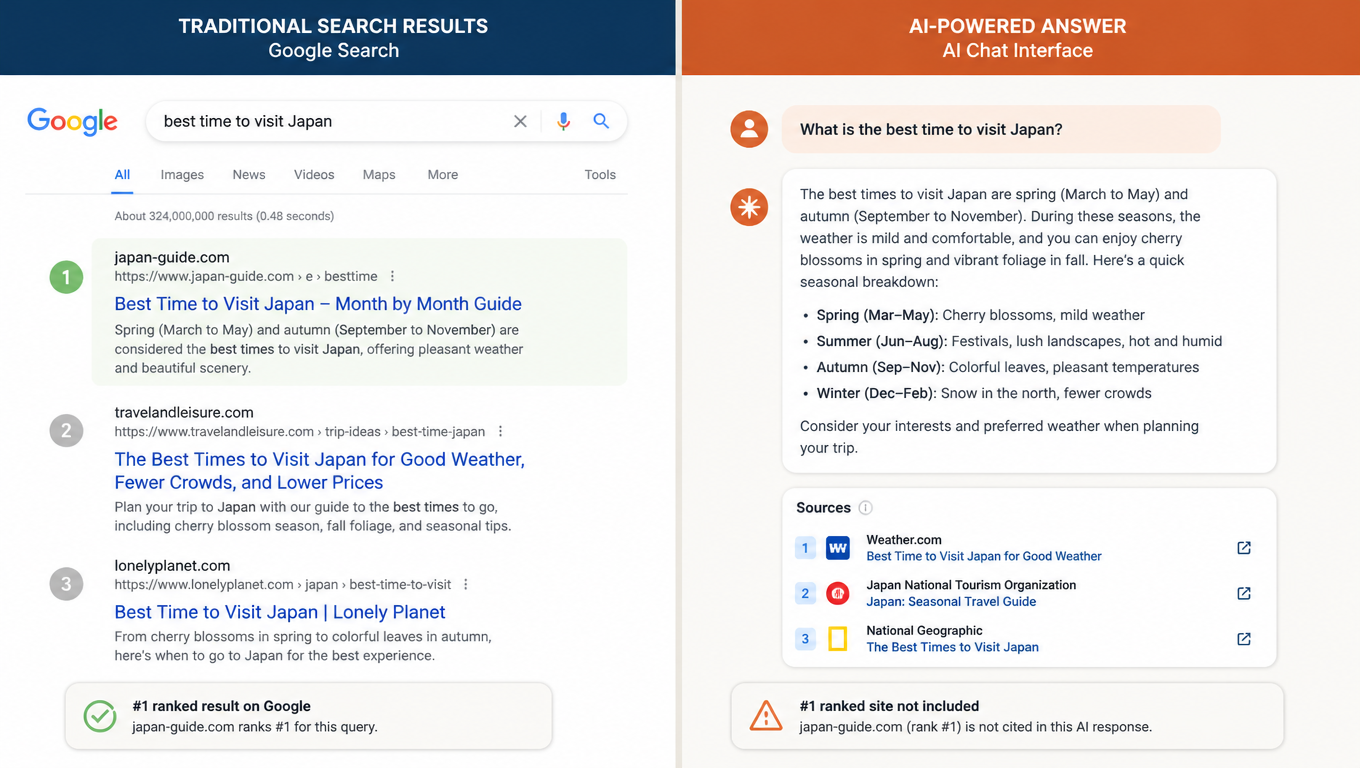The width and height of the screenshot is (1360, 768).
Task: Select the All search tab
Action: [122, 175]
